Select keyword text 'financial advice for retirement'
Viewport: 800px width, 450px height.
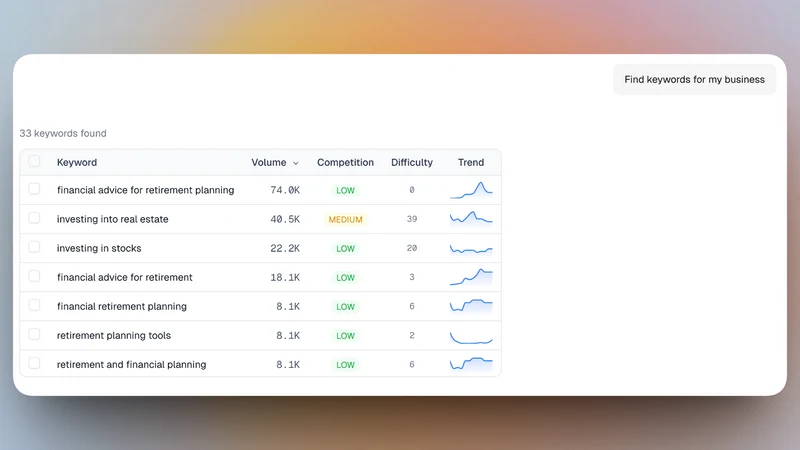(124, 277)
